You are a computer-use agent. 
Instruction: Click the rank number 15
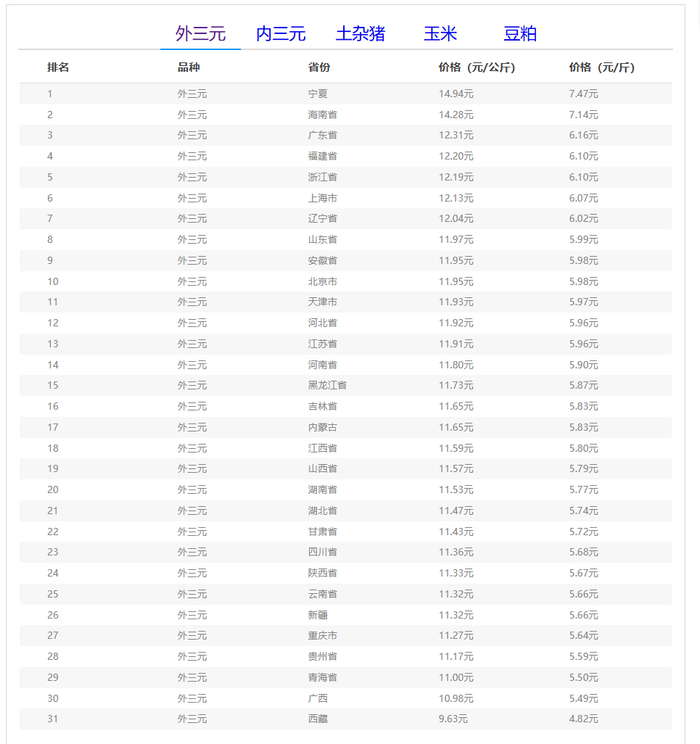click(53, 385)
